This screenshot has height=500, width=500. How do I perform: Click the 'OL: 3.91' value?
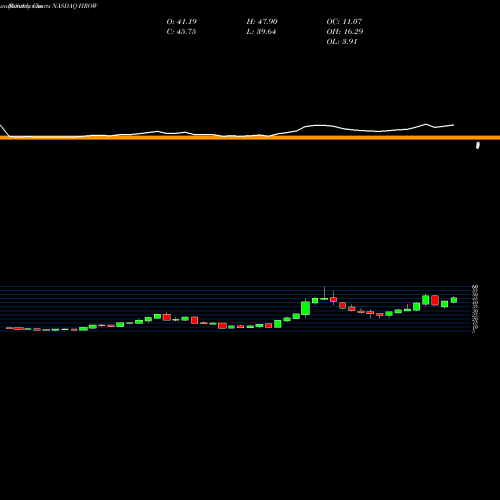pos(342,42)
